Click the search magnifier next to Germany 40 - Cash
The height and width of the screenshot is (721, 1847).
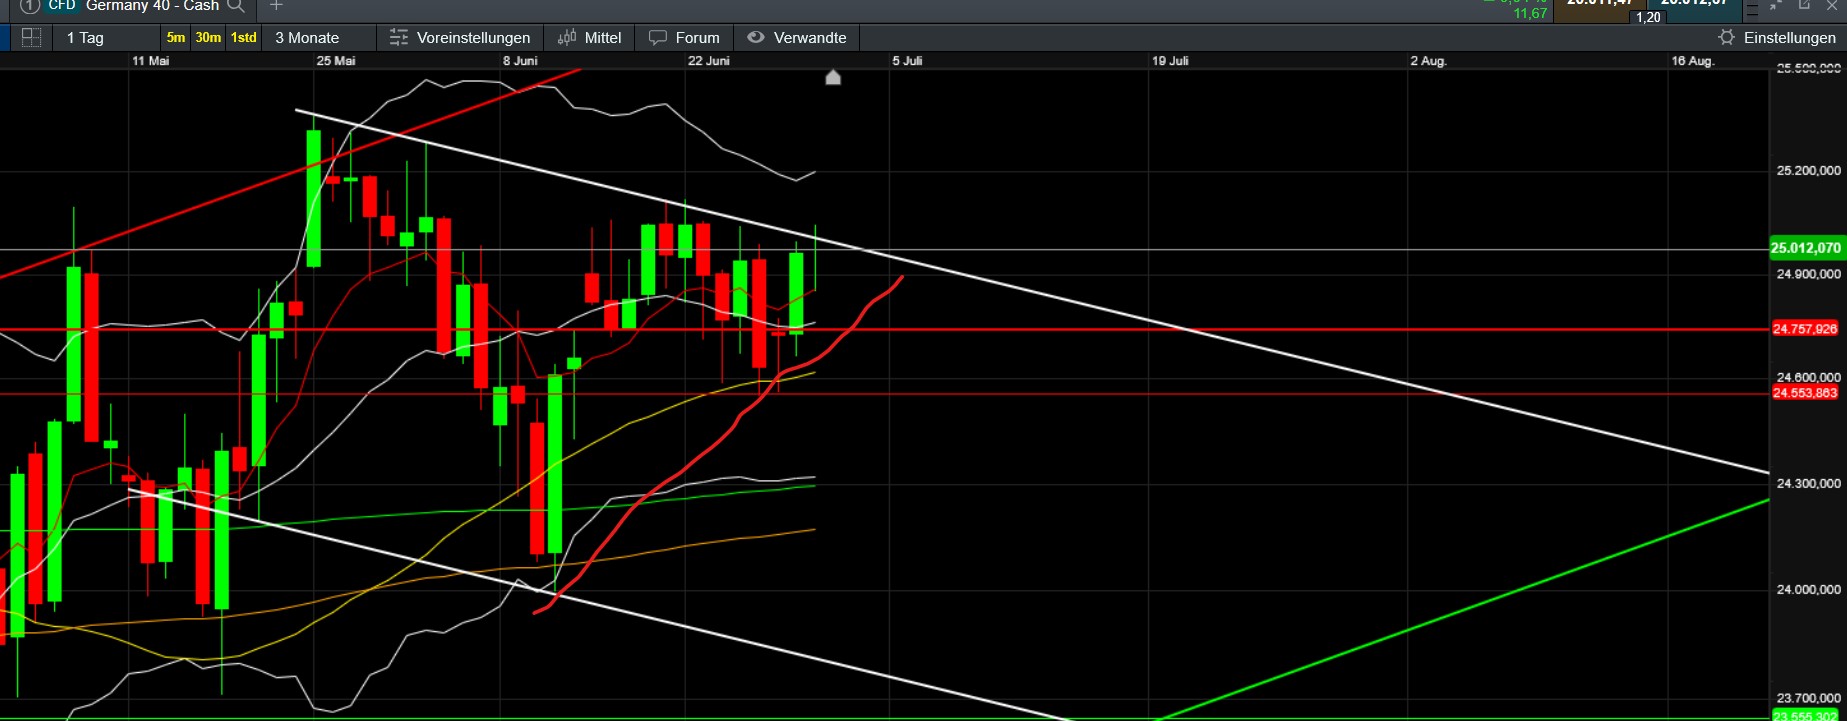click(x=236, y=6)
